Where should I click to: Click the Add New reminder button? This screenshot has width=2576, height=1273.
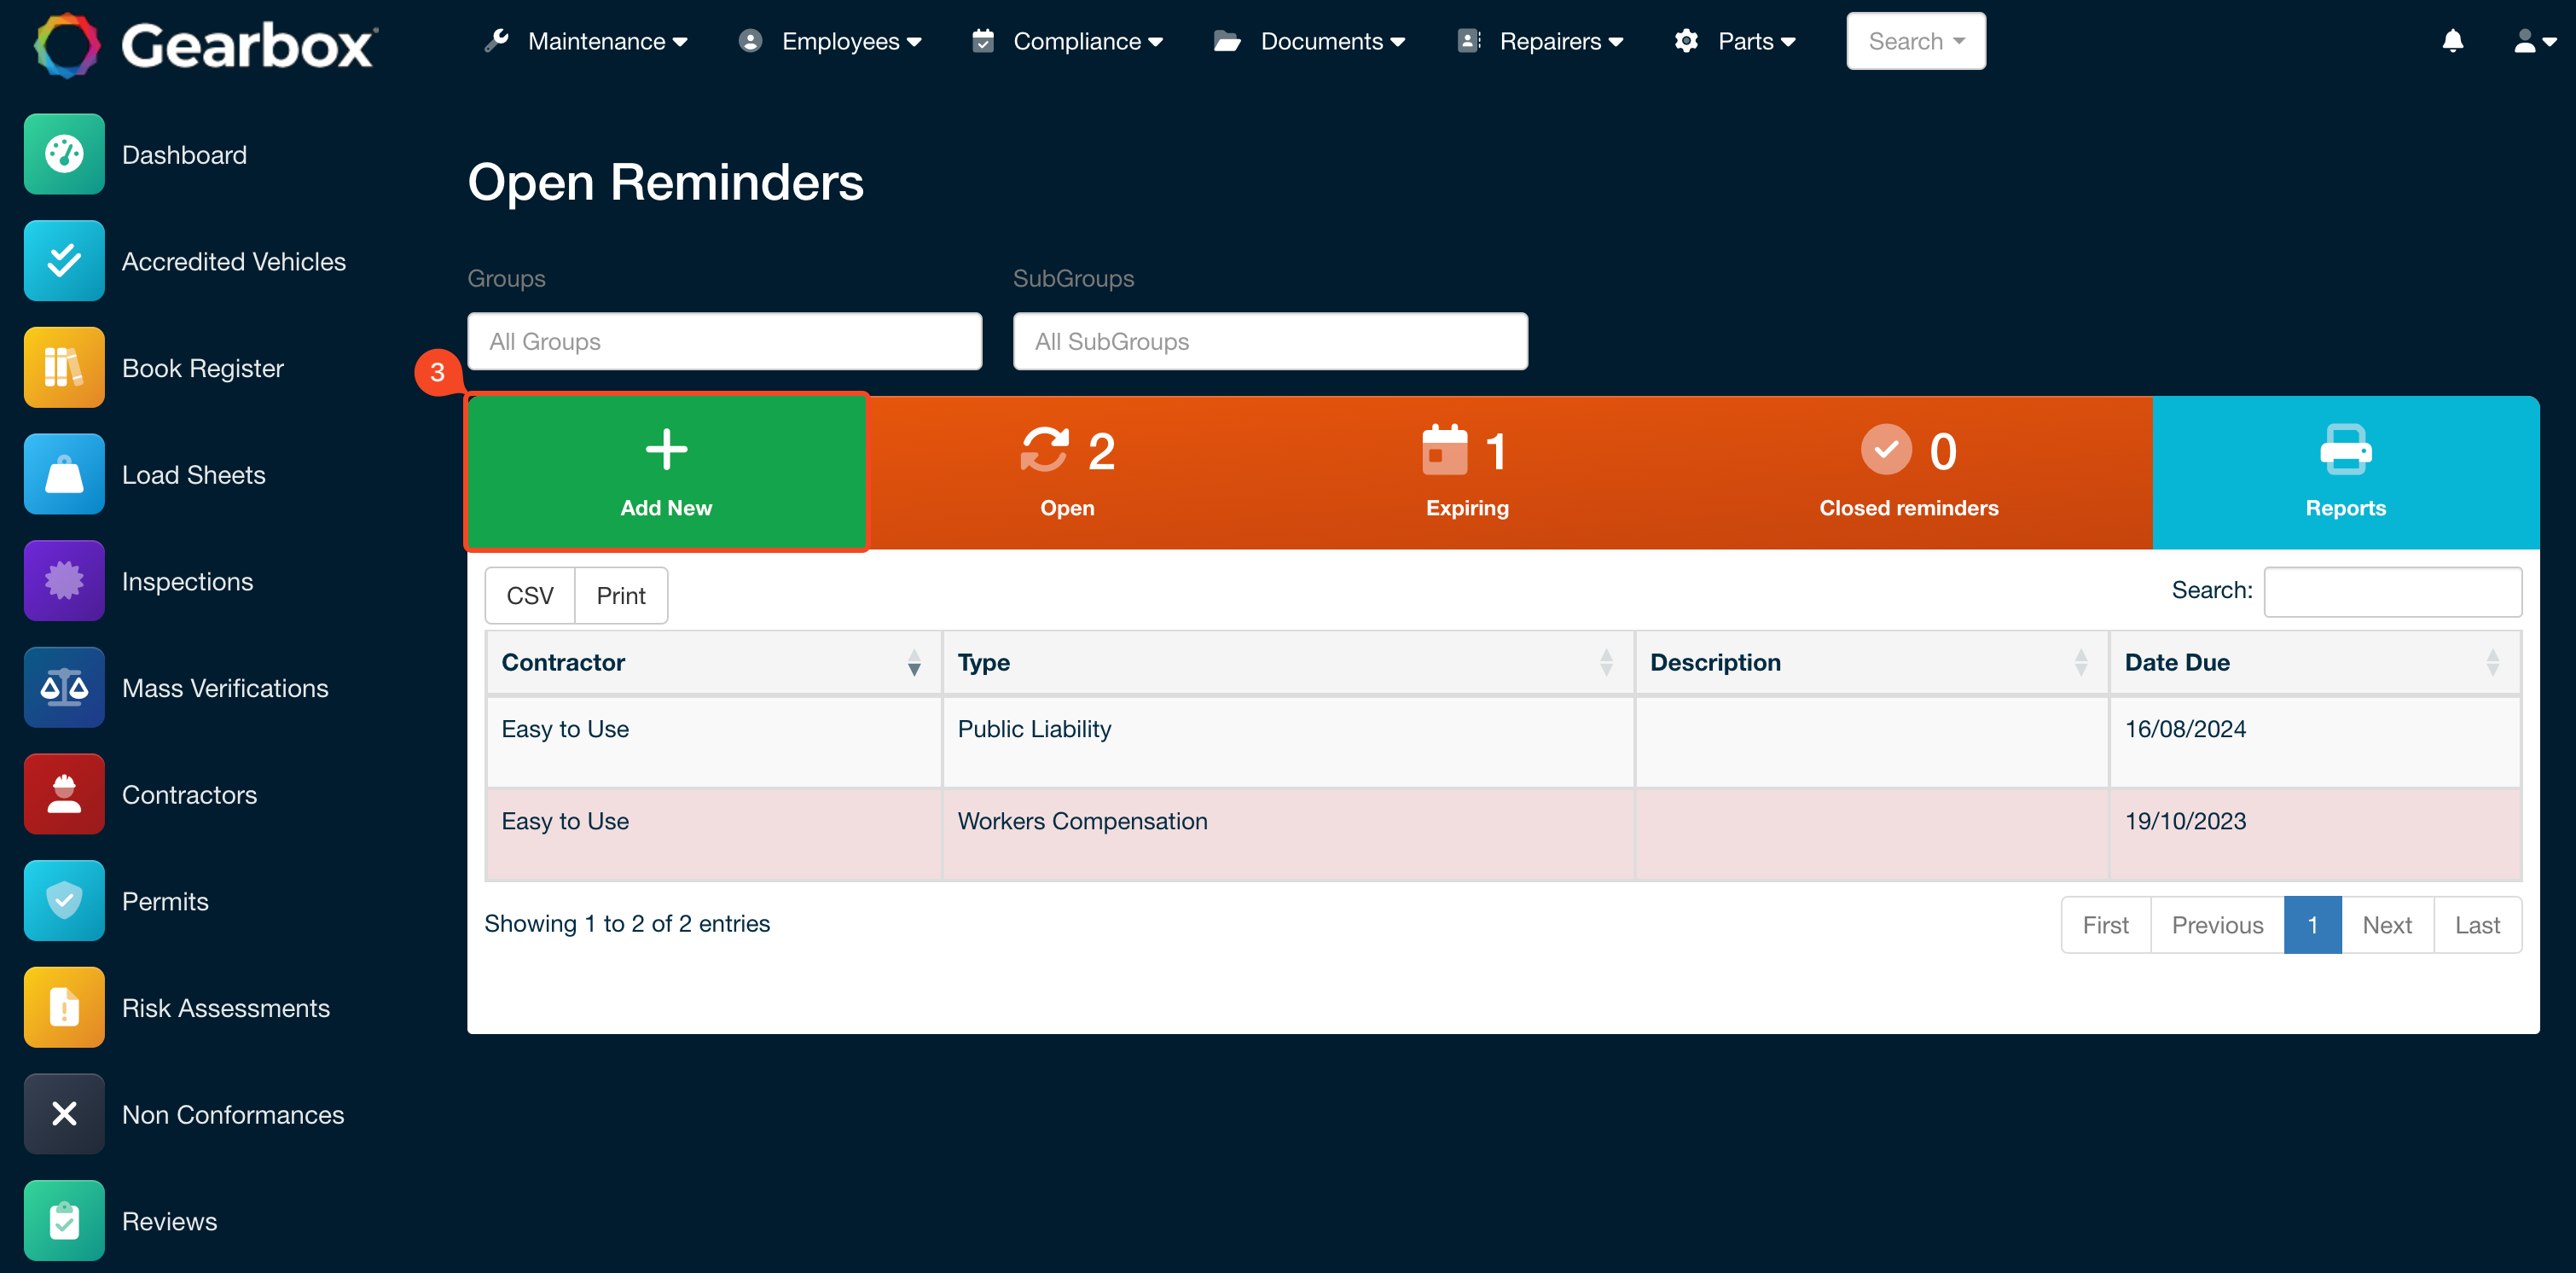pyautogui.click(x=666, y=471)
